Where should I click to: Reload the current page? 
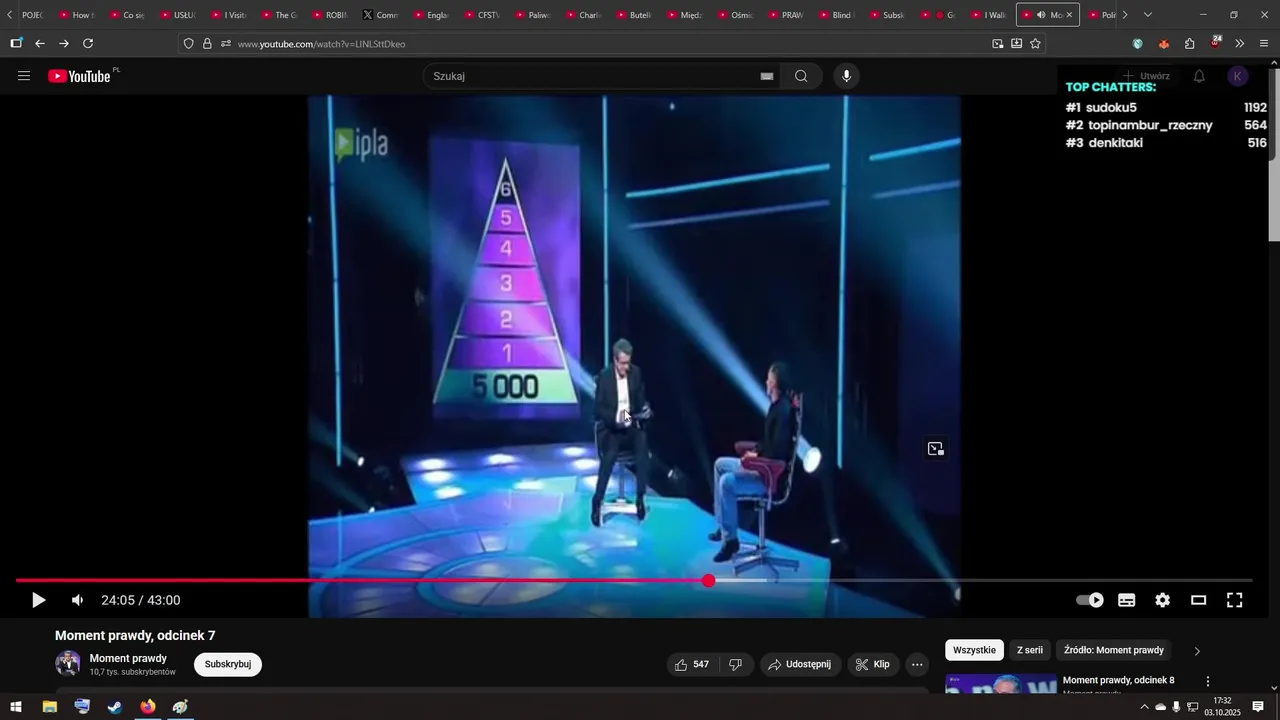pos(88,44)
